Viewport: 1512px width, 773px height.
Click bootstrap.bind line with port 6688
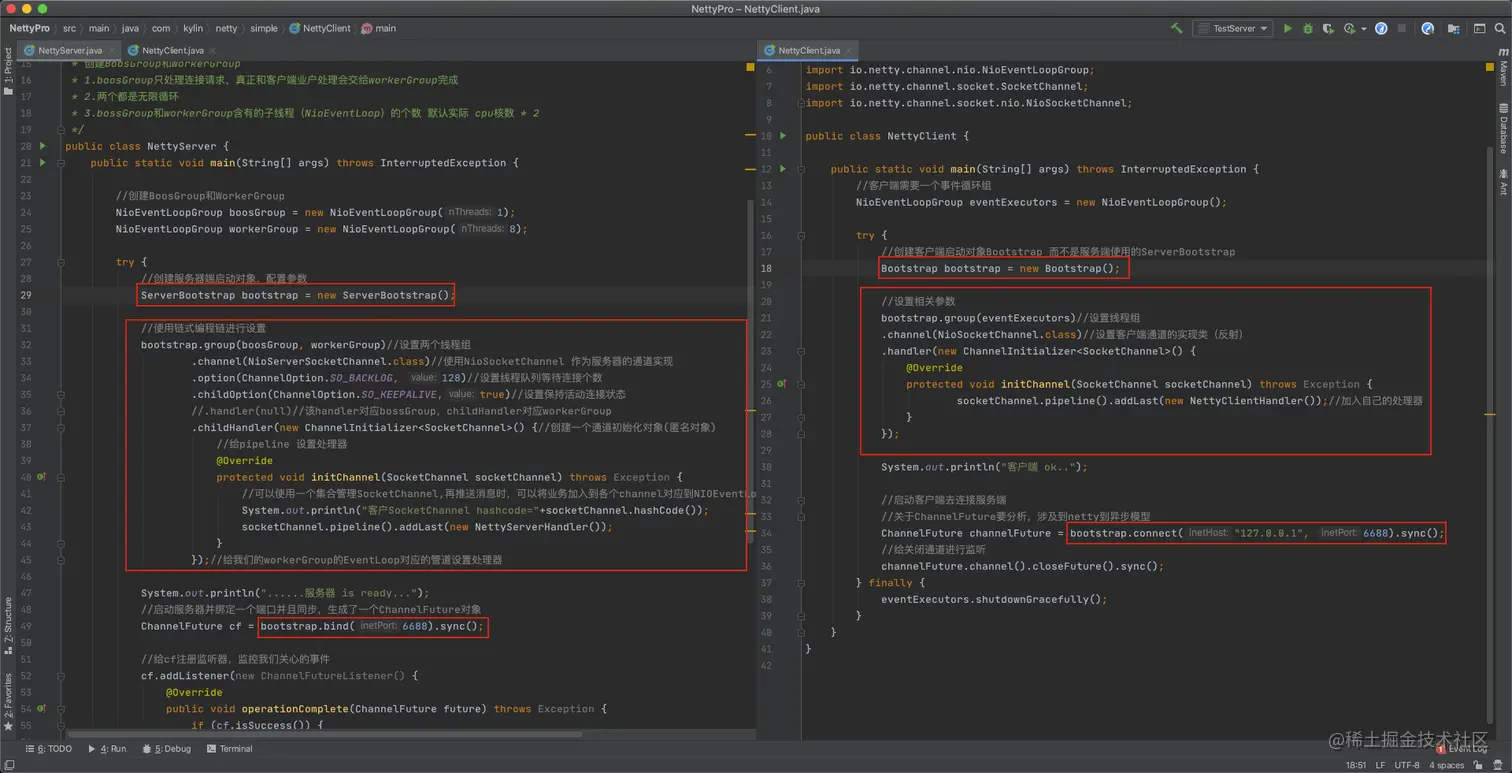[x=372, y=626]
